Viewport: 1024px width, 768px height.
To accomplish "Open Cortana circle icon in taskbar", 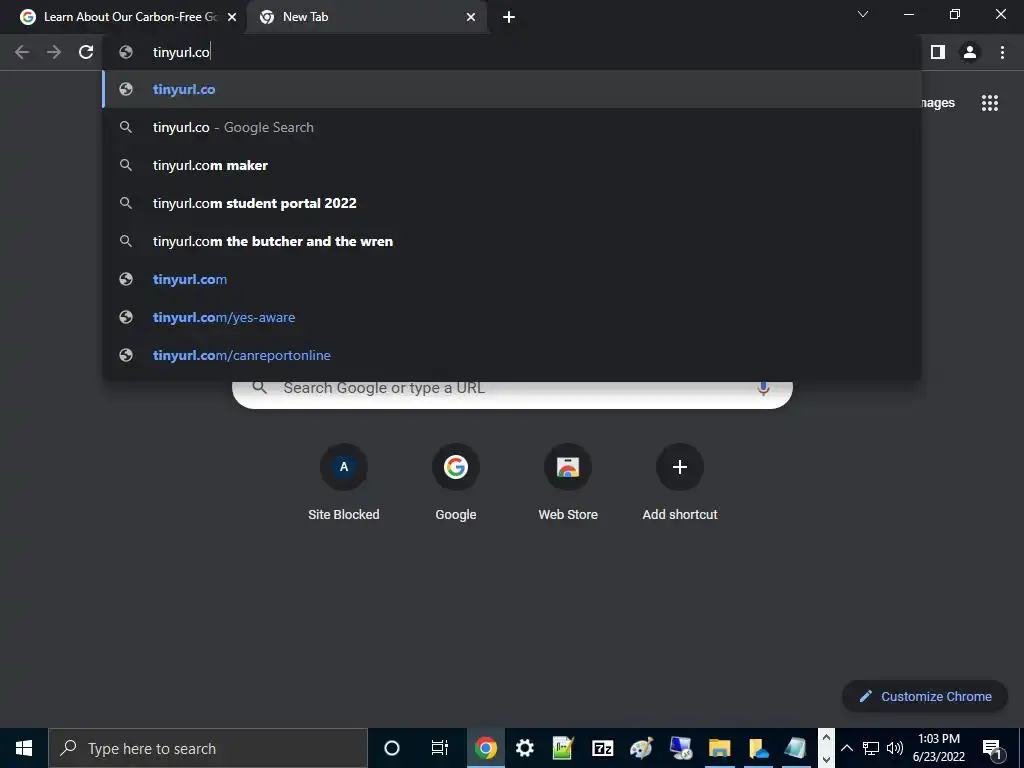I will (x=391, y=748).
